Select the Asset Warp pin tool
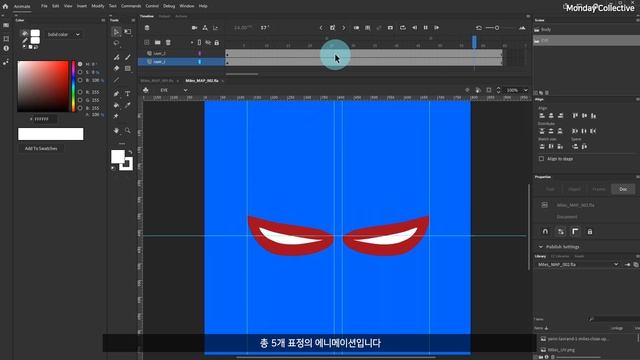The height and width of the screenshot is (360, 640). 116,116
